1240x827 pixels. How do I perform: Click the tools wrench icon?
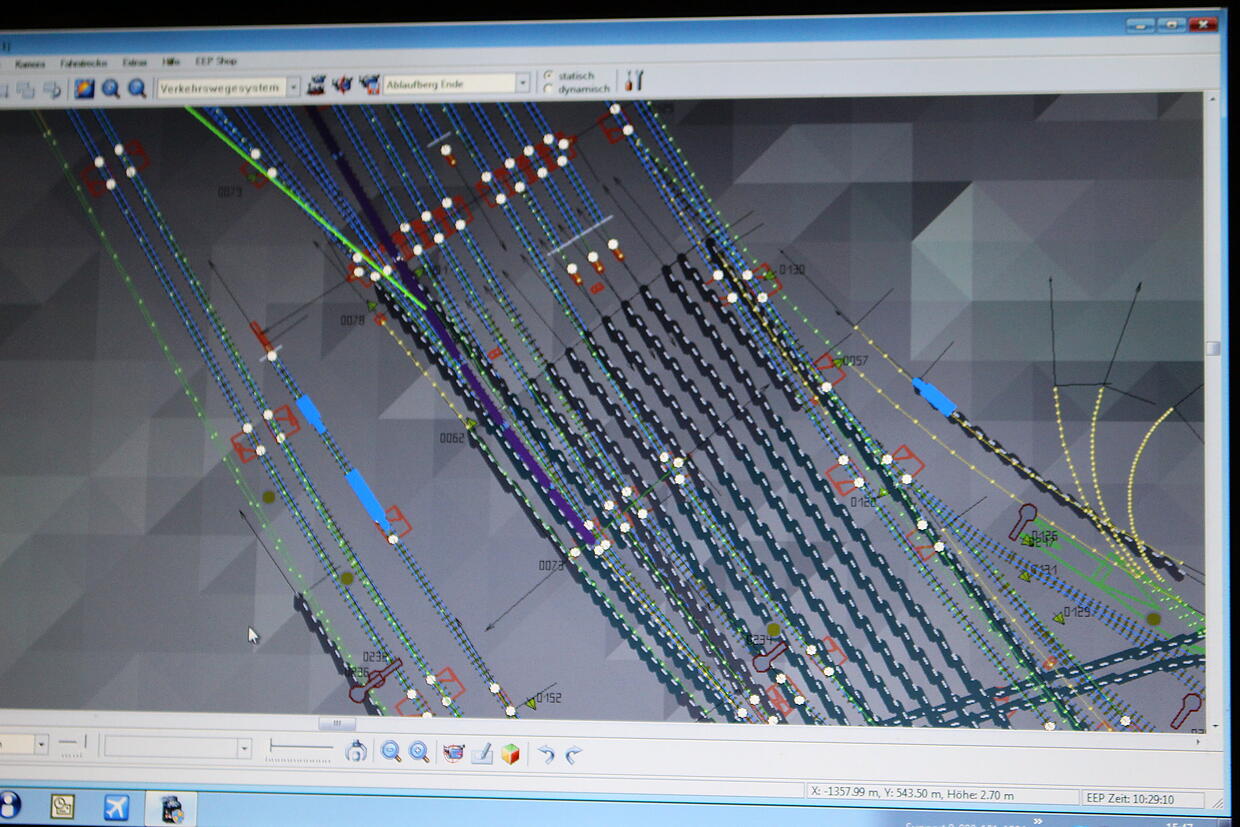pyautogui.click(x=634, y=80)
